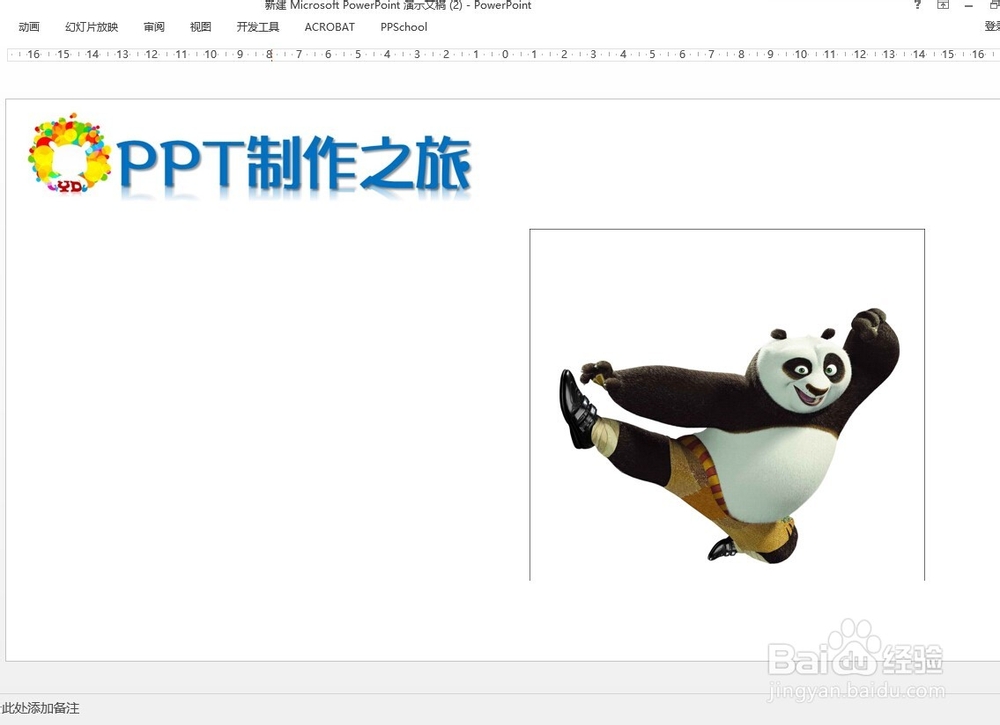Go to the 开发工具 tab
The width and height of the screenshot is (1000, 725).
[258, 27]
